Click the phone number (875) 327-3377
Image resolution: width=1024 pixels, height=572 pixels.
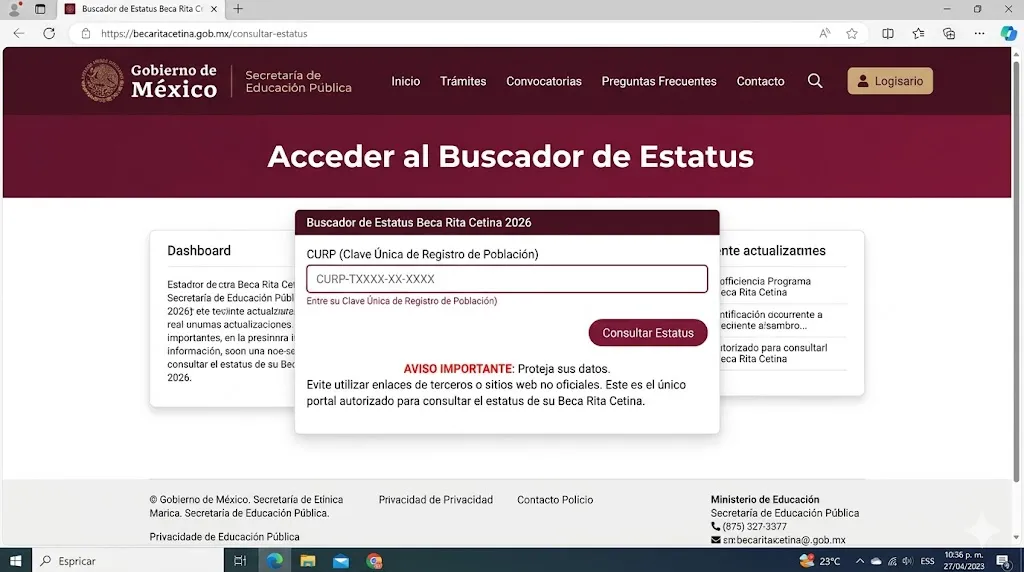click(x=754, y=526)
